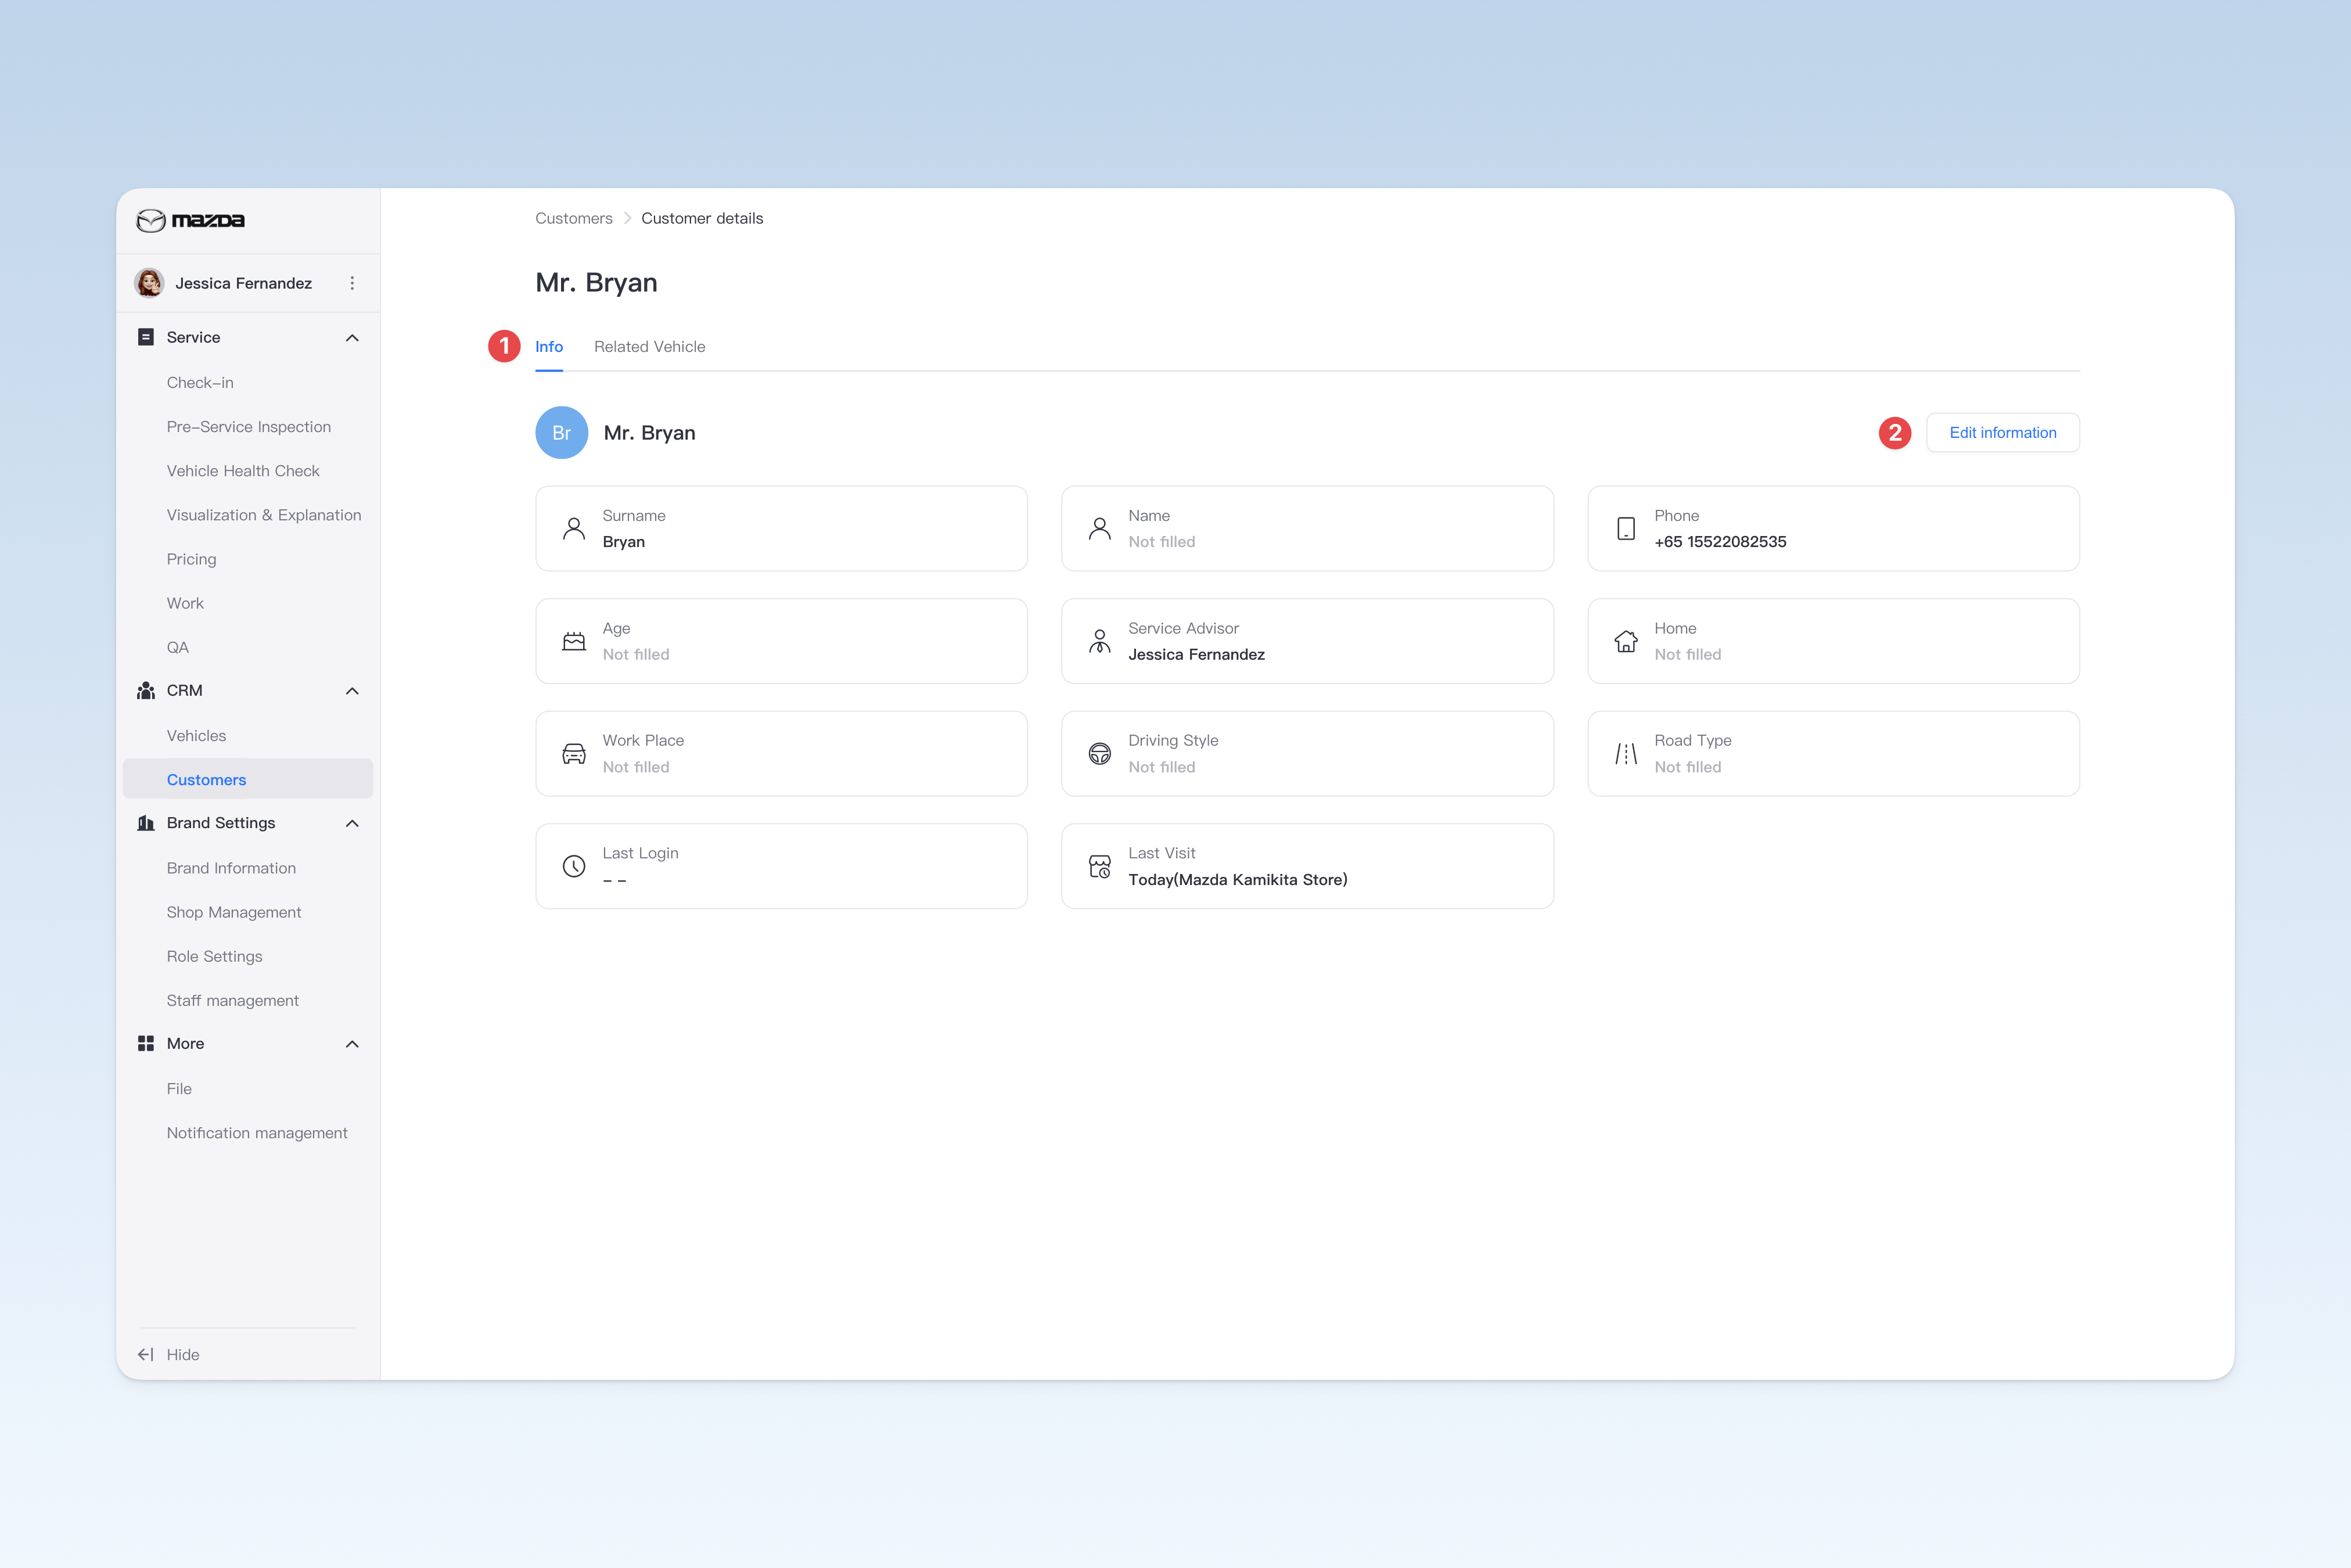
Task: Open Notification management menu item
Action: pyautogui.click(x=257, y=1132)
